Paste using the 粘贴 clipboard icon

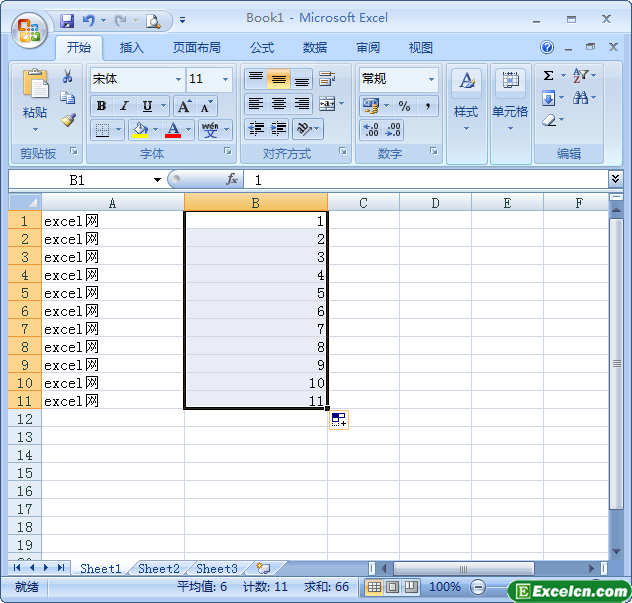point(35,83)
